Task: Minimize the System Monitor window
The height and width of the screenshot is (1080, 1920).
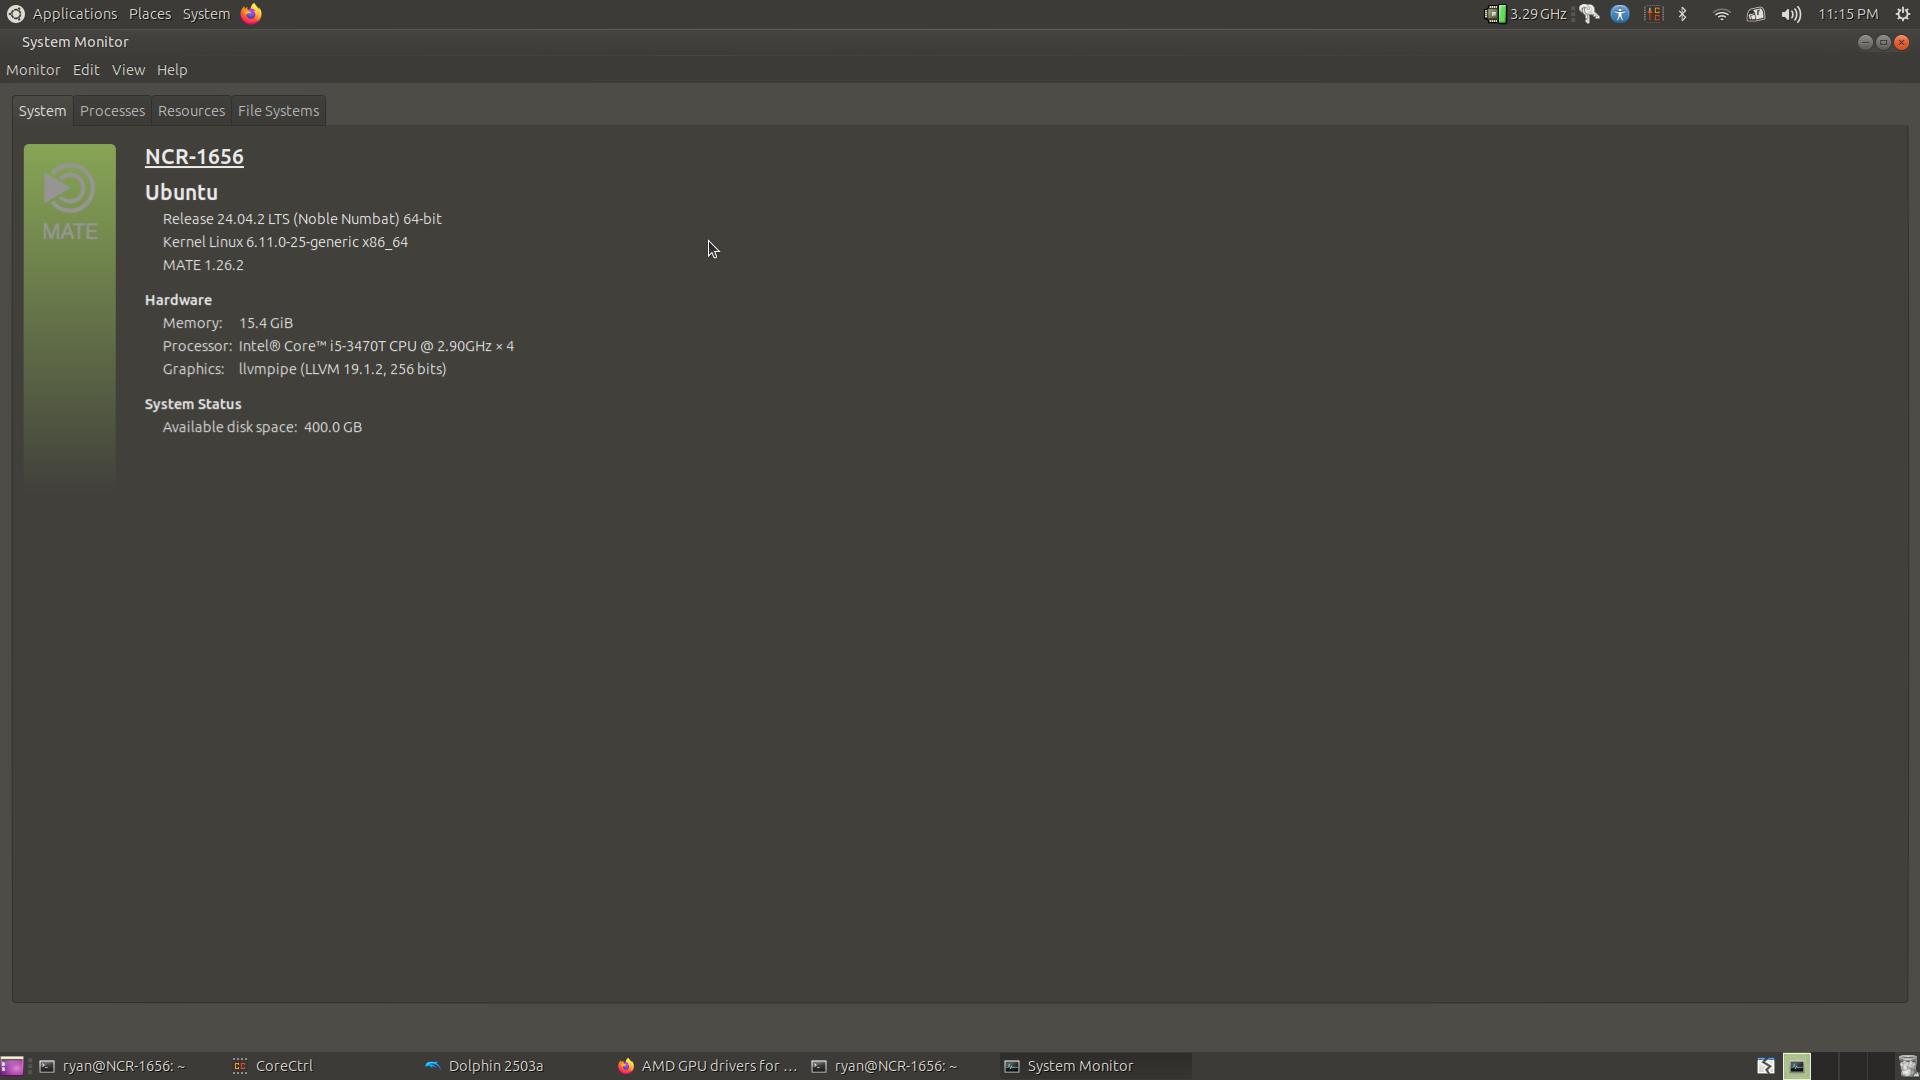Action: point(1865,42)
